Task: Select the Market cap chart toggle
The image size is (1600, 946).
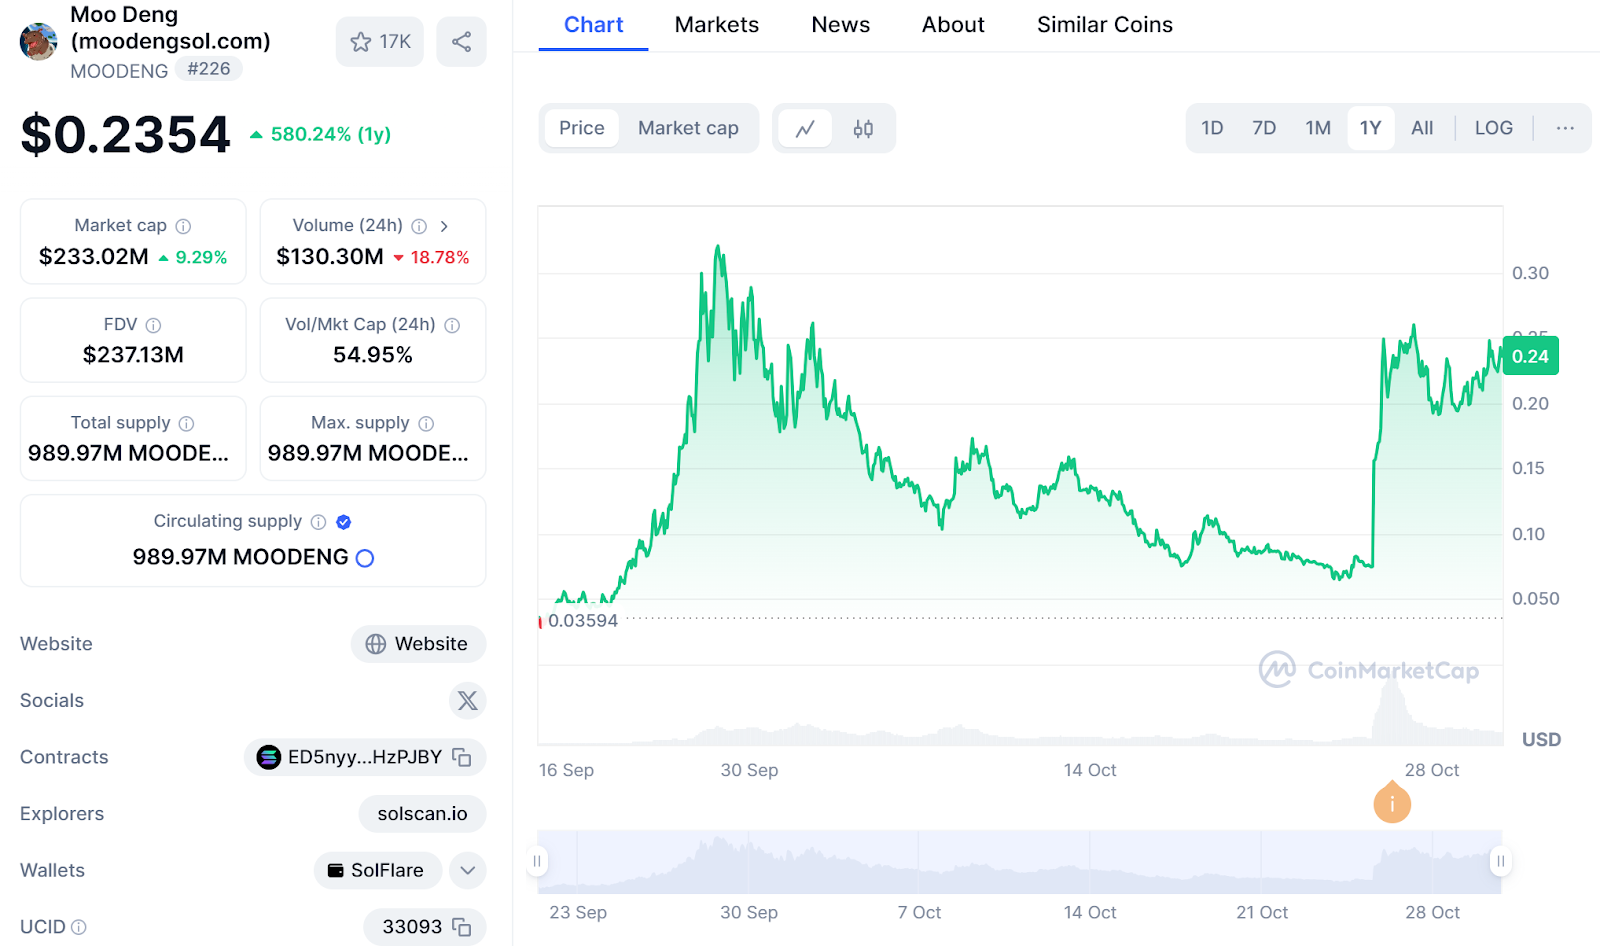Action: click(688, 128)
